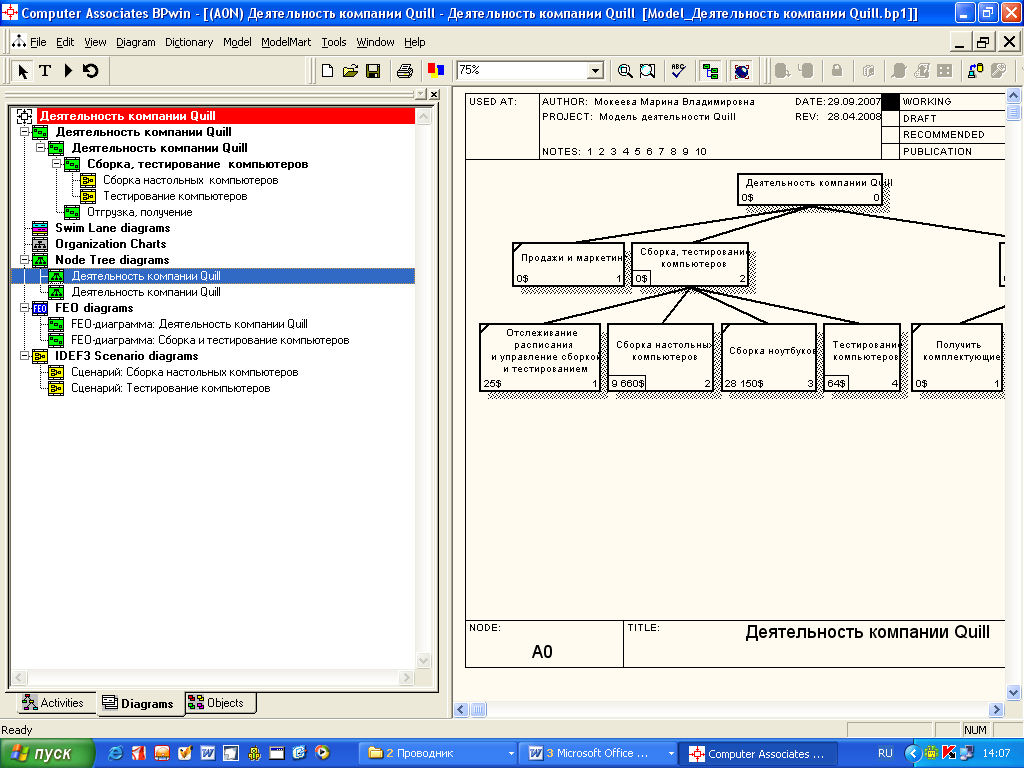Viewport: 1024px width, 768px height.
Task: Collapse the top-level Деятельность компании Quill node
Action: pos(24,132)
